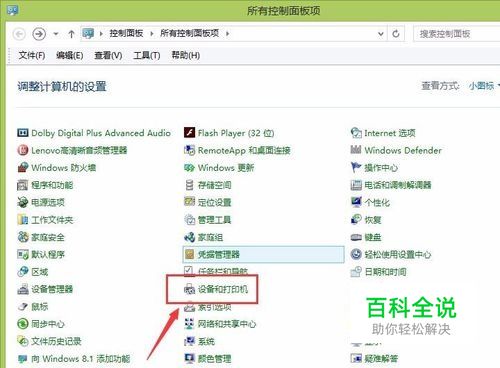This screenshot has height=368, width=500.
Task: Open the 工具(T) menu
Action: [x=147, y=55]
